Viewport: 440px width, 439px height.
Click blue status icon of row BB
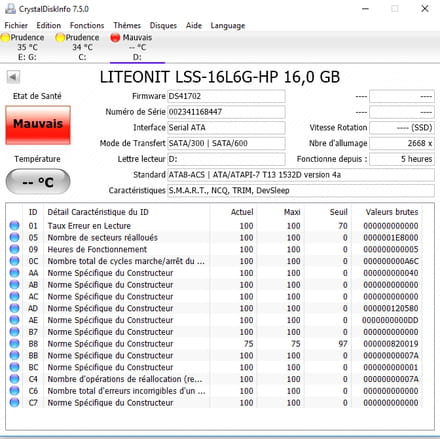point(14,355)
